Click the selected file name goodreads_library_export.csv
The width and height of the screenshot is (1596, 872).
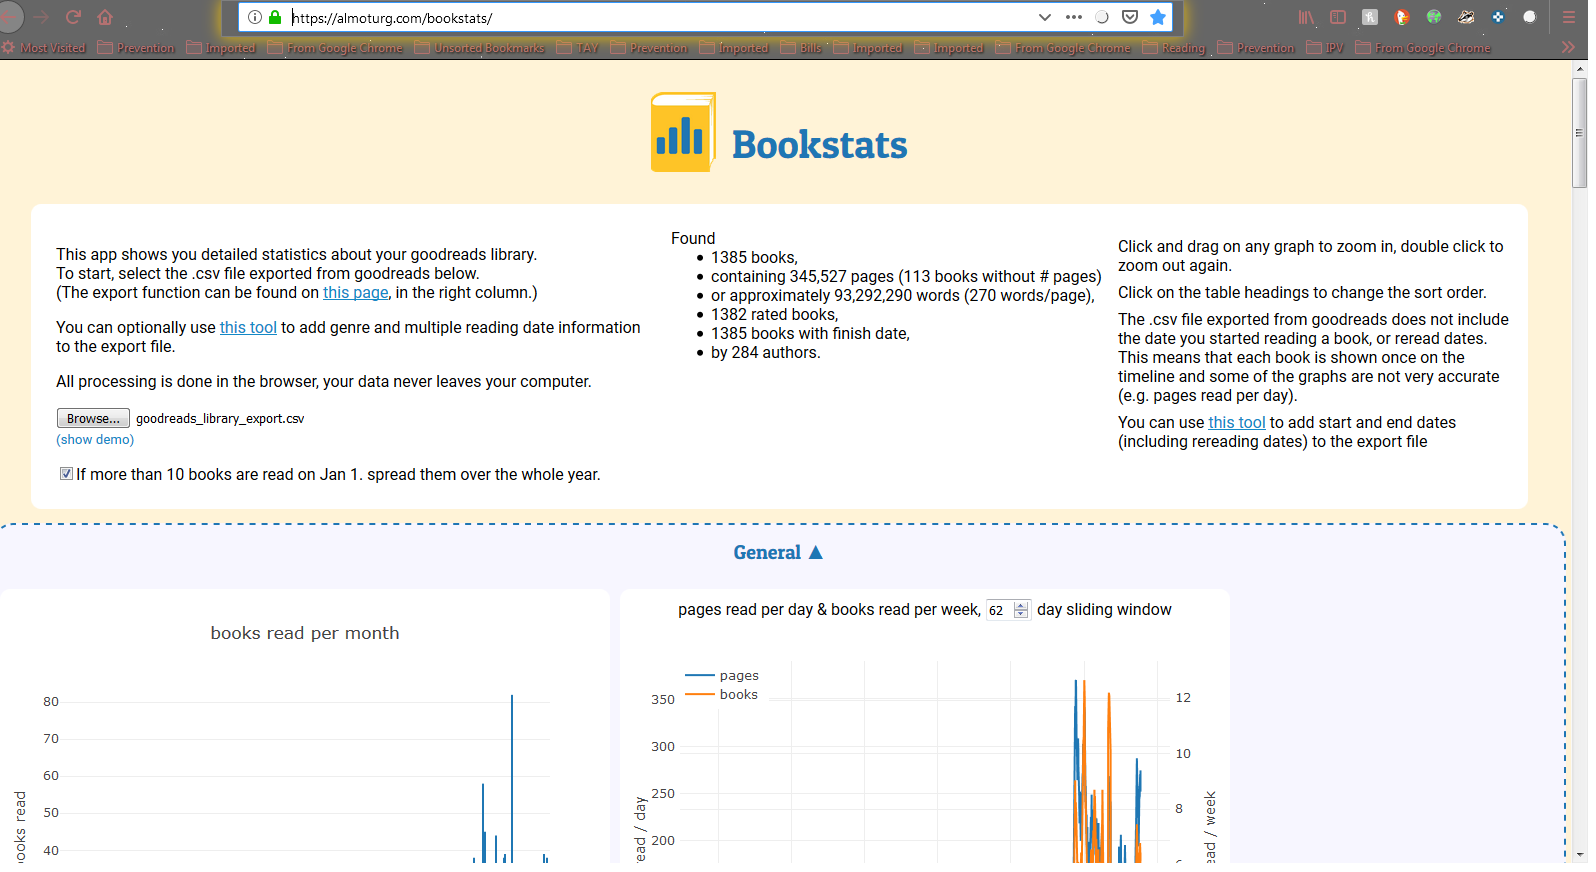[x=220, y=419]
